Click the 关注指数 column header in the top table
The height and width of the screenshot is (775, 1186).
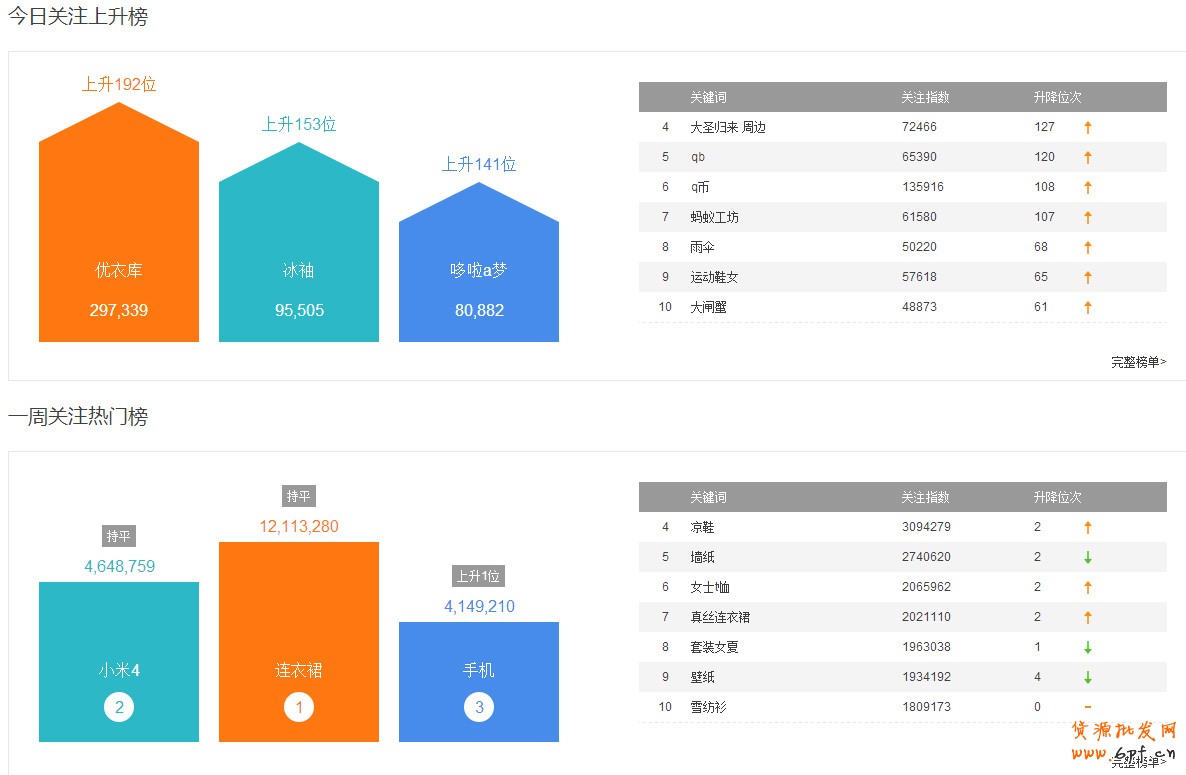925,97
